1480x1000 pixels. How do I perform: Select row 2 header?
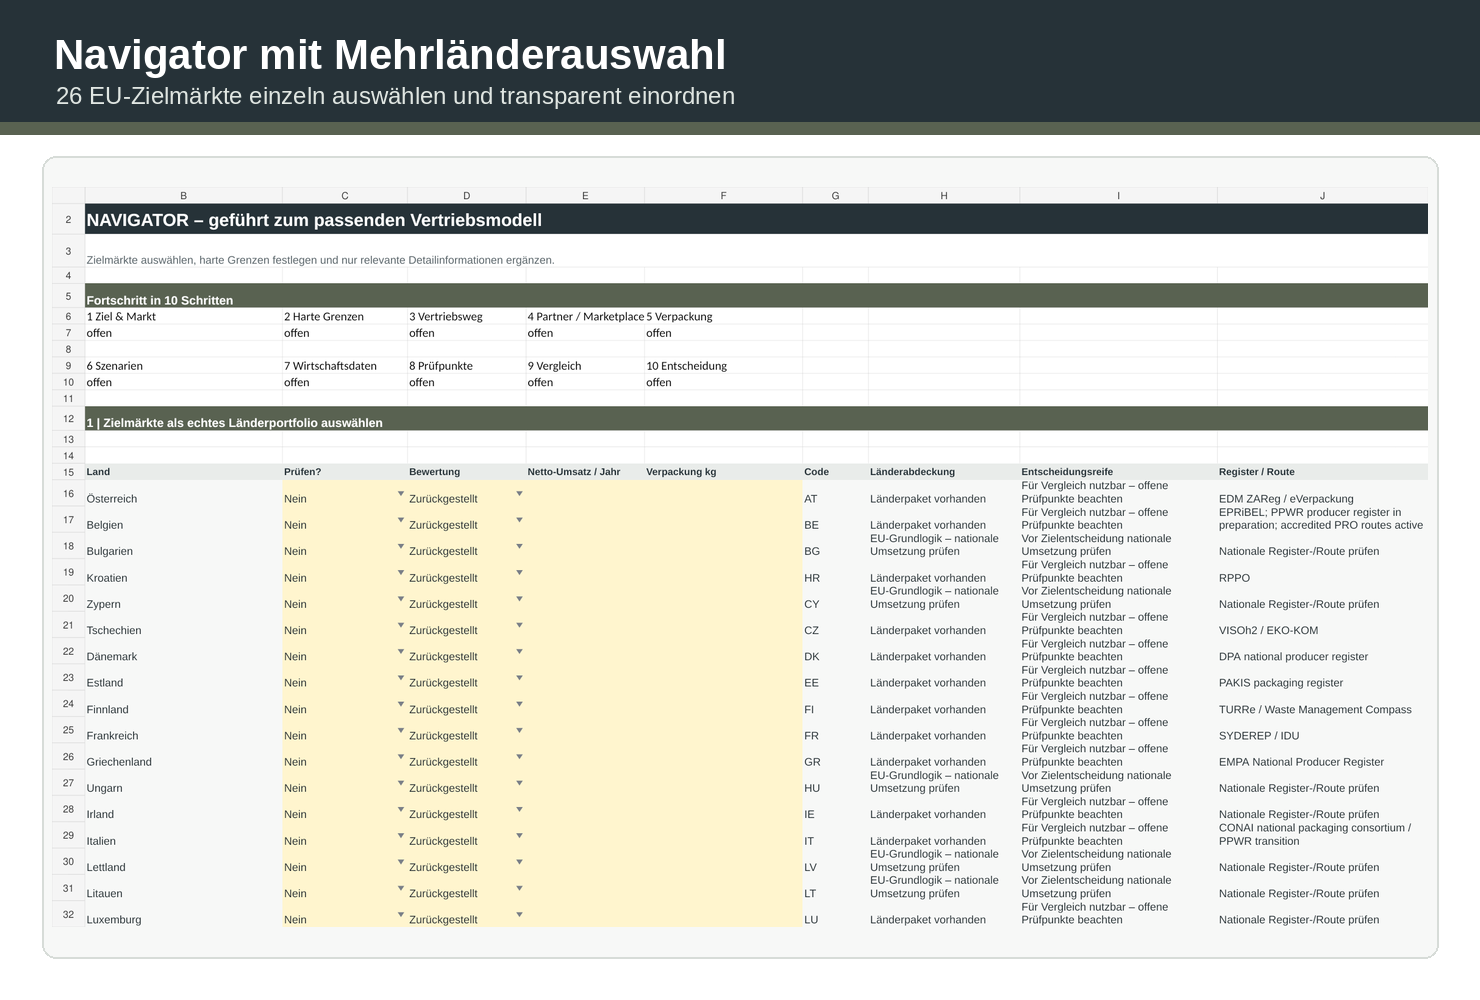point(69,219)
